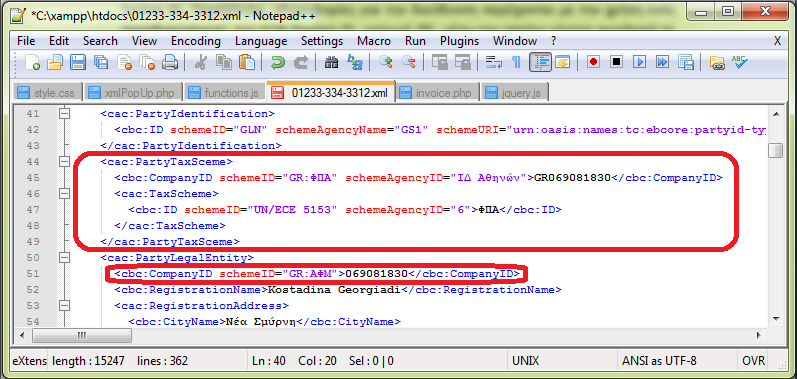Save the current file with Save icon
797x379 pixels.
click(78, 62)
